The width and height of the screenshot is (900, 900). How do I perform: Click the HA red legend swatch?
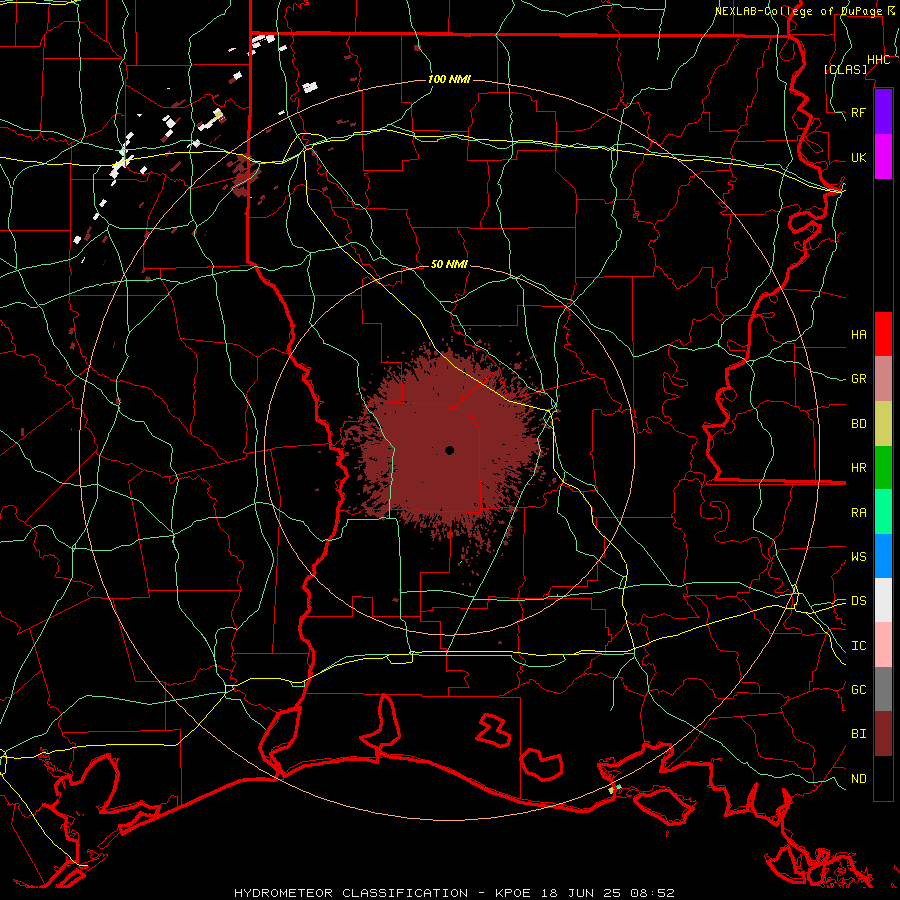point(883,334)
